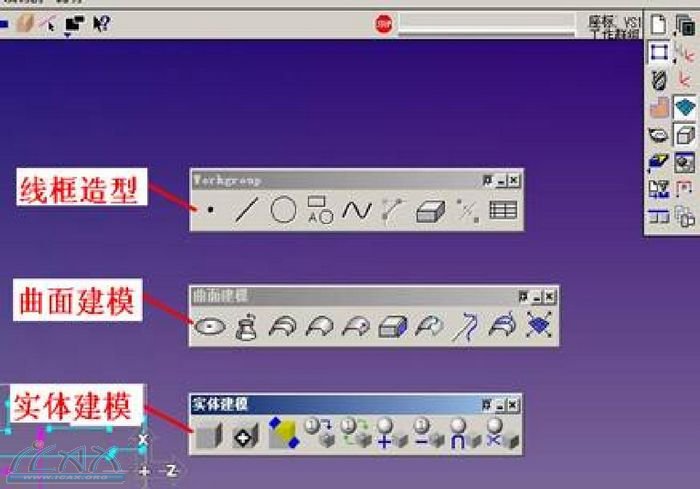Select the point tool in Workgroup toolbar
This screenshot has height=489, width=700.
pos(211,209)
